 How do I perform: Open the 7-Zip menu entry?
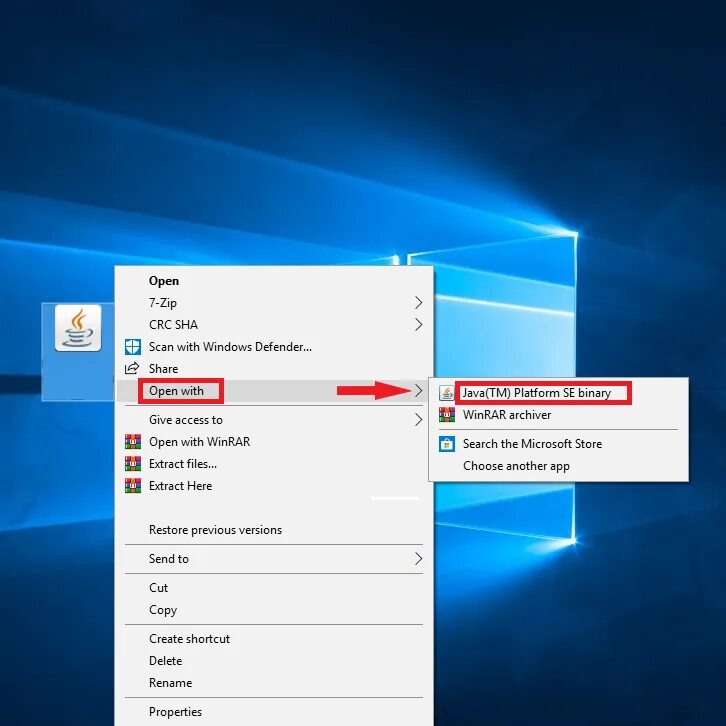click(x=274, y=303)
